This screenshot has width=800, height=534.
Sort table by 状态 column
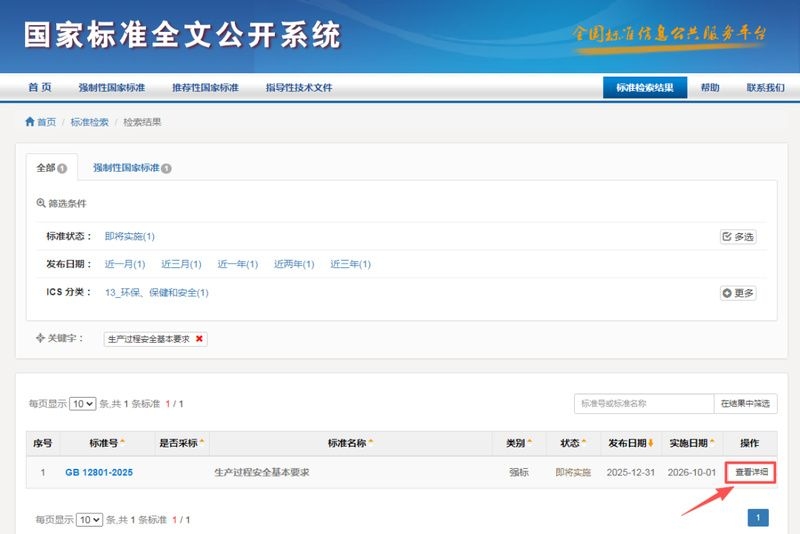573,443
